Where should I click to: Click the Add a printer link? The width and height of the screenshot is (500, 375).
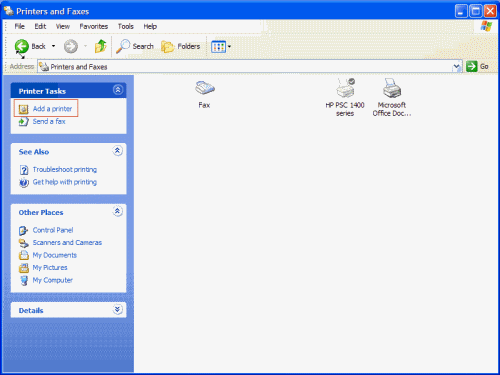[x=52, y=109]
